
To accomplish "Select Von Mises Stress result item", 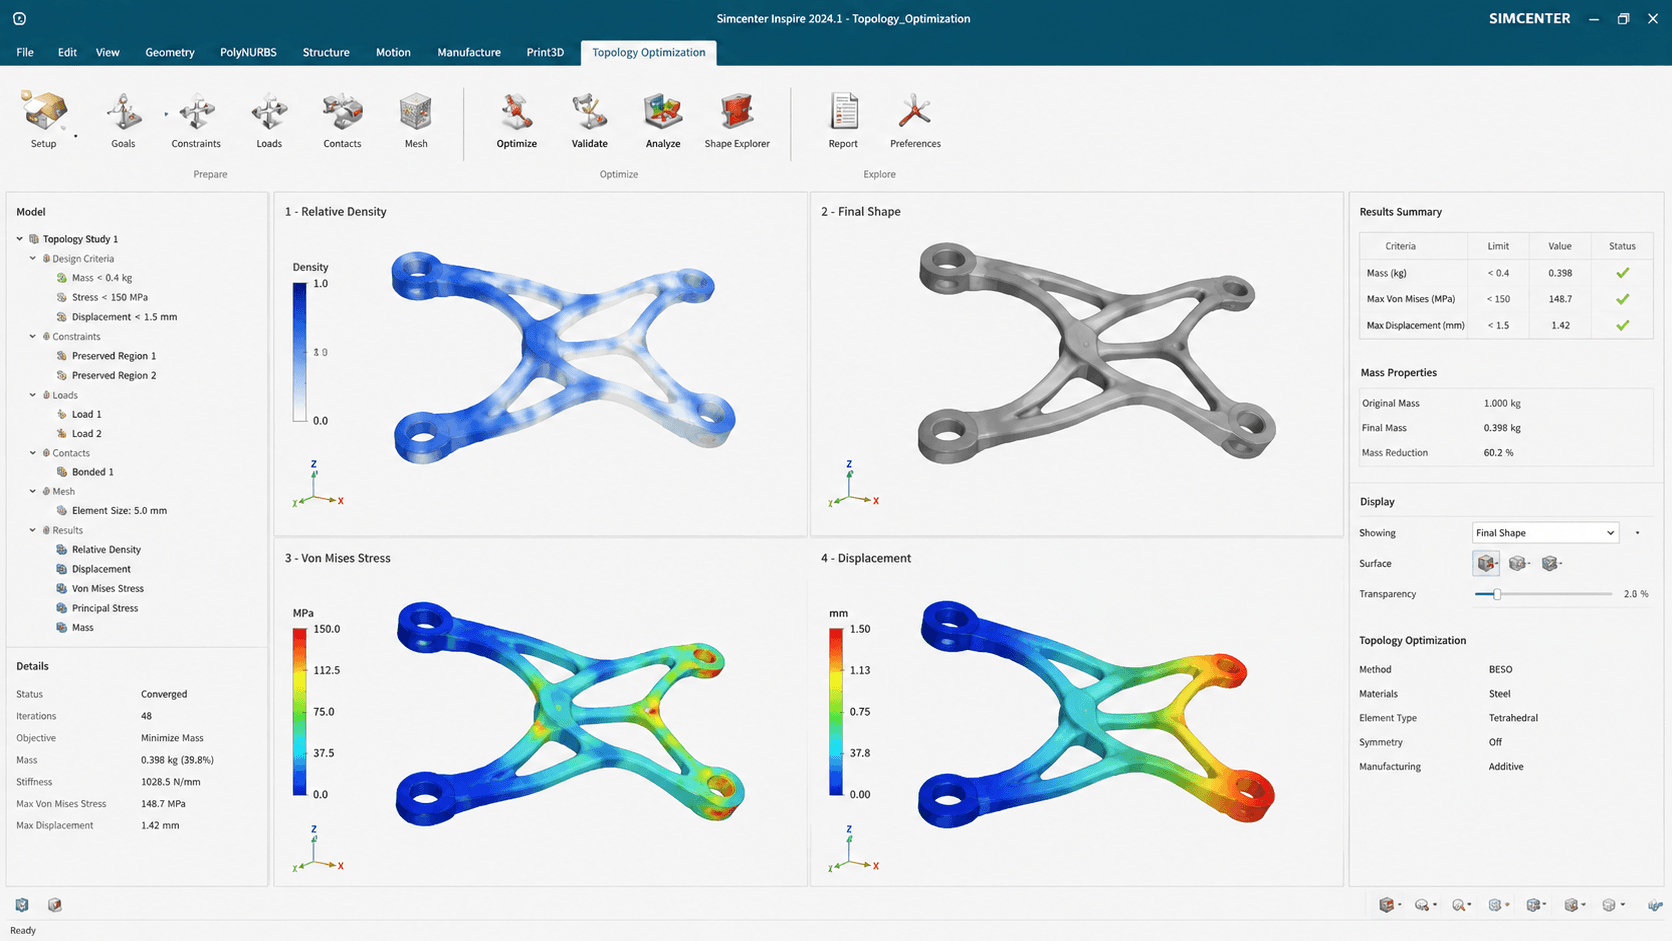I will click(x=108, y=588).
